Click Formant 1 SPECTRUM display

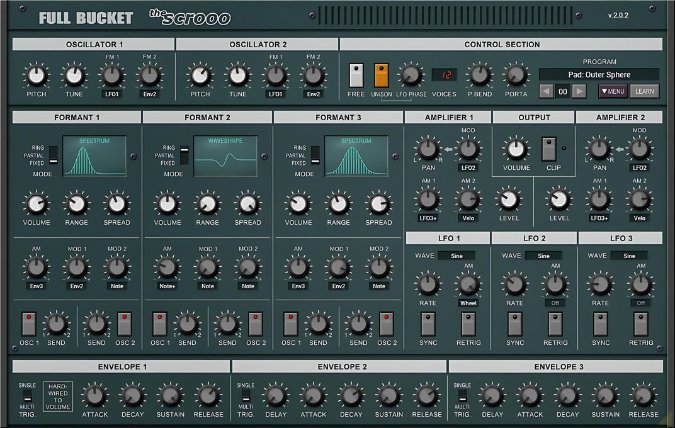94,156
